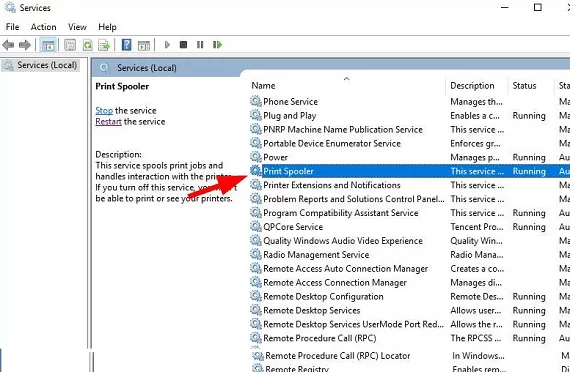Open the File menu
570x372 pixels.
coord(12,27)
